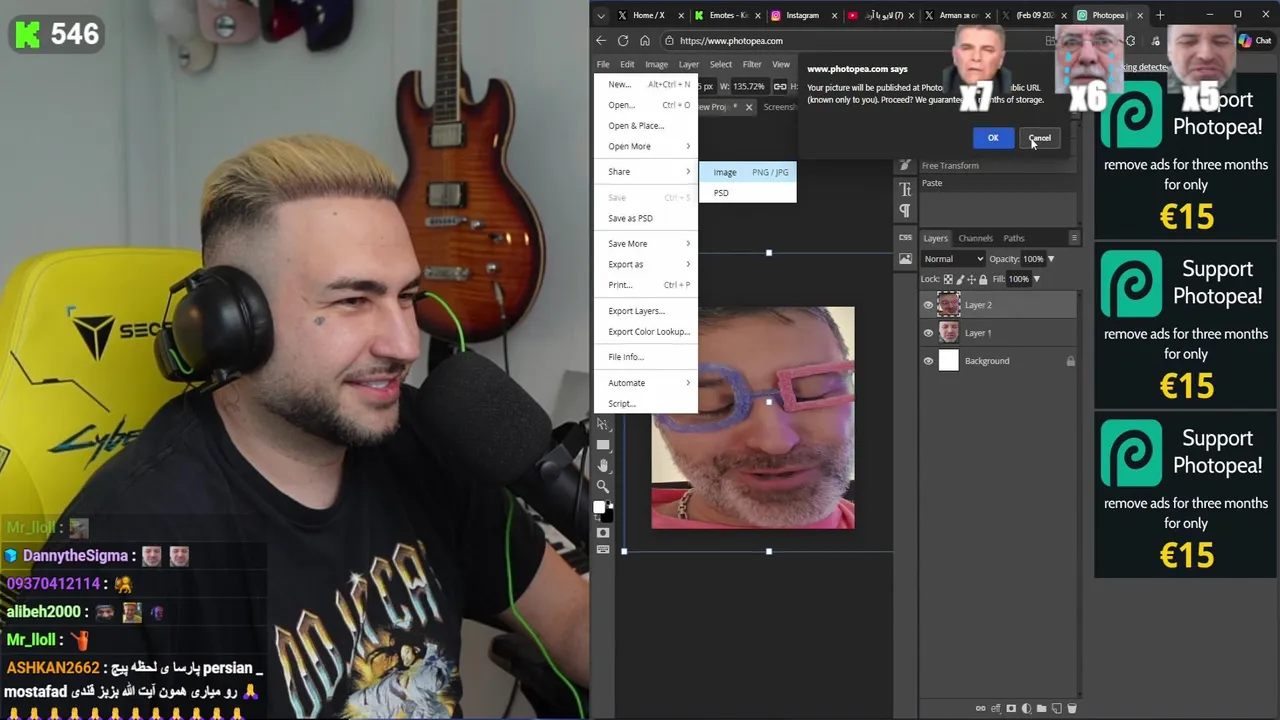This screenshot has height=720, width=1280.
Task: Expand the Share submenu
Action: (647, 172)
